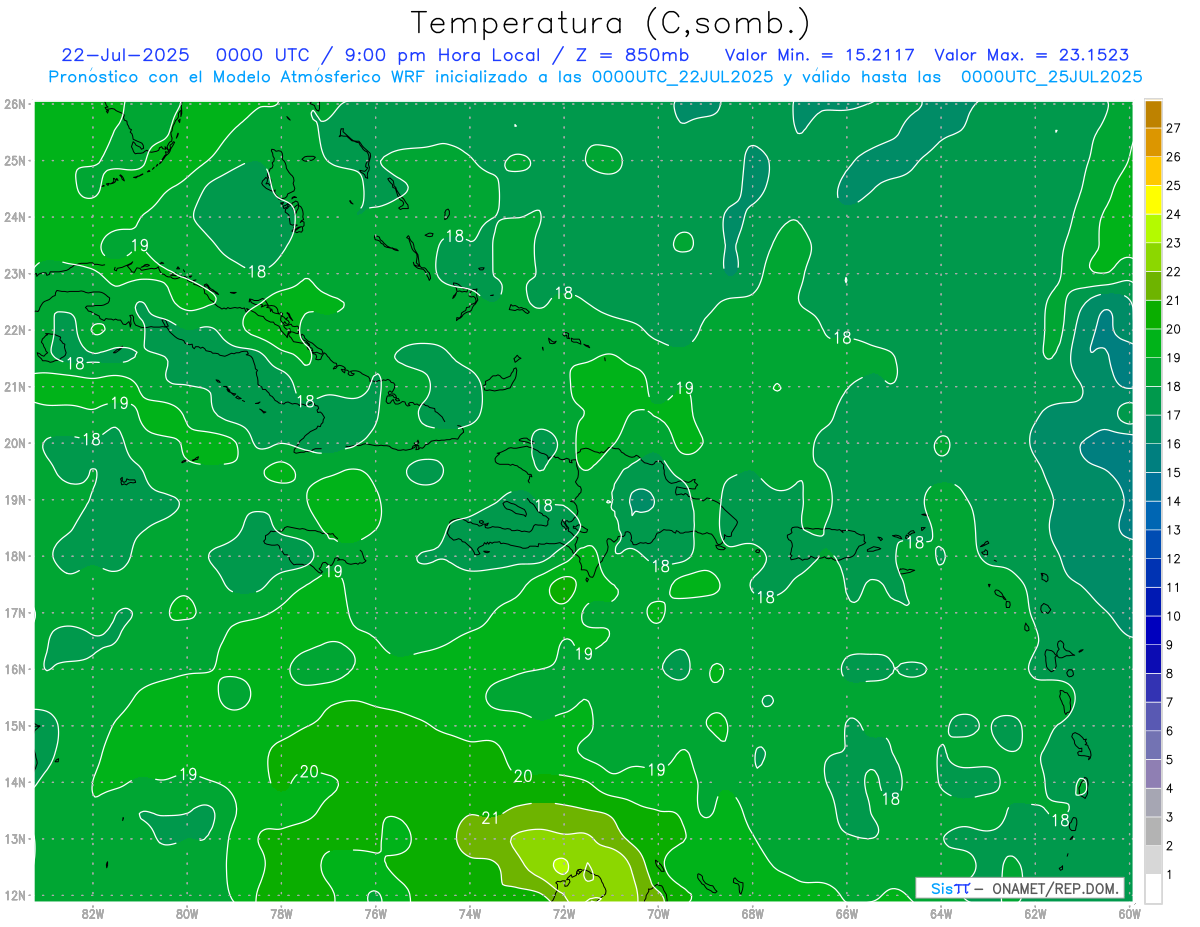Click the 62W longitude label
This screenshot has width=1200, height=927.
point(1035,913)
